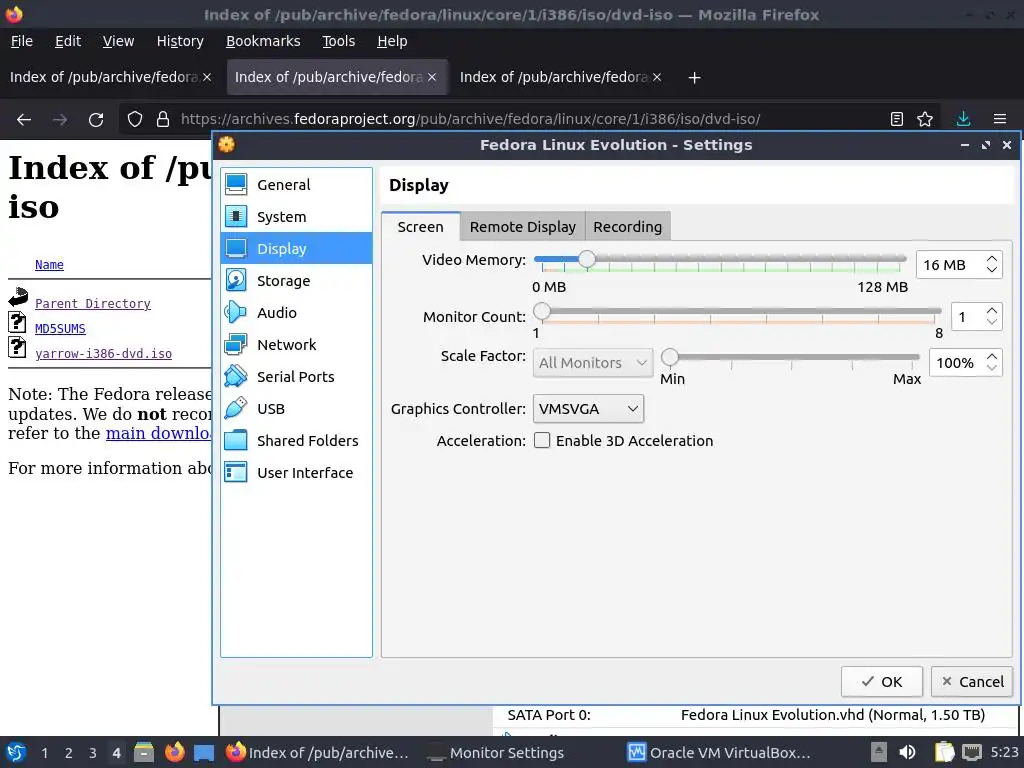
Task: Switch to workspace 2 in taskbar
Action: click(69, 753)
